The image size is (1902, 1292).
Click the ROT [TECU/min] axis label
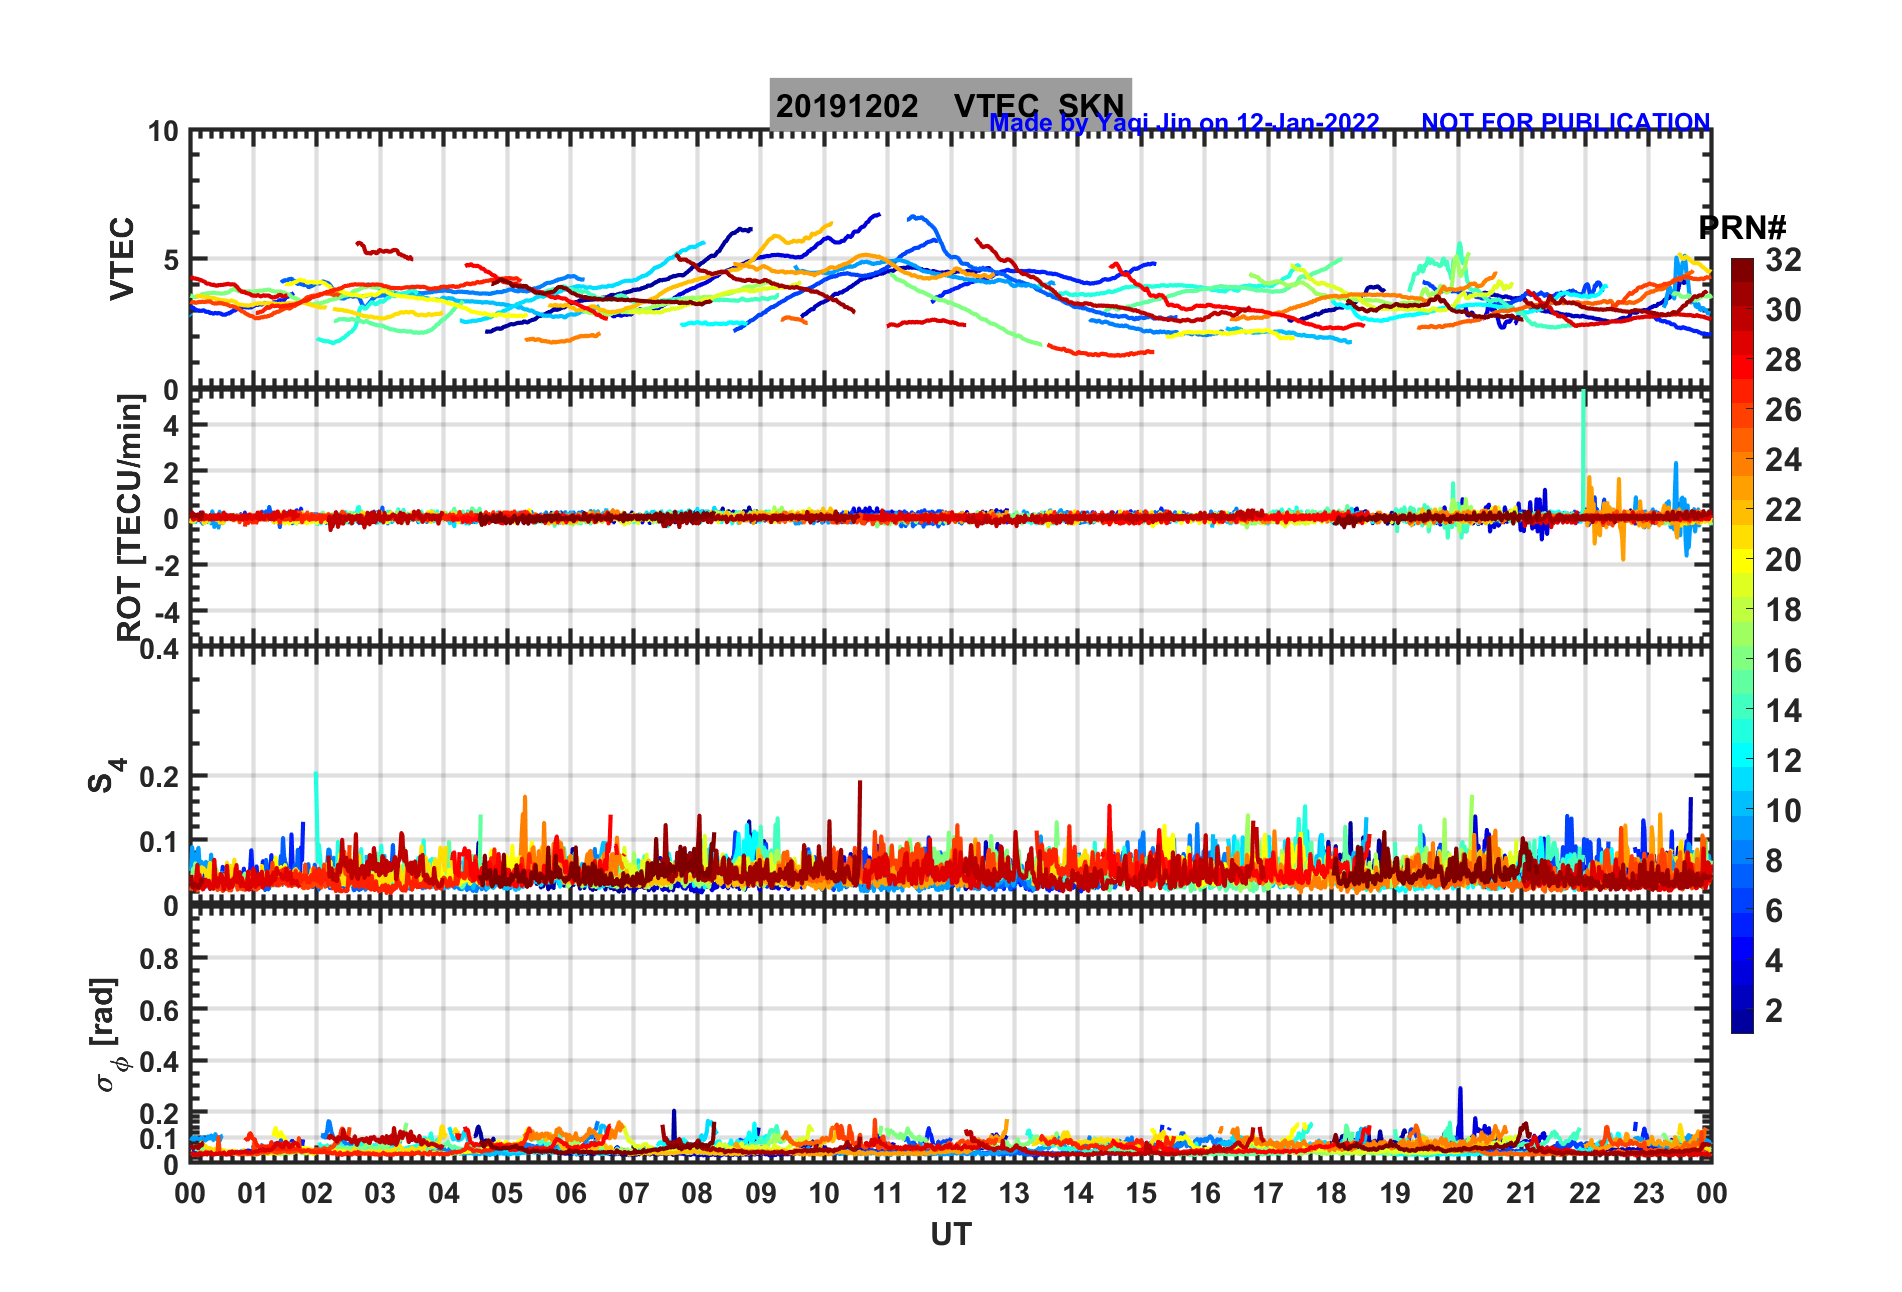(x=129, y=517)
